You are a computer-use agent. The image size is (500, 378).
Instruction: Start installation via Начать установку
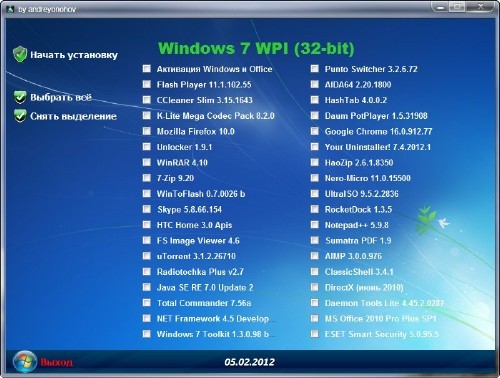74,55
